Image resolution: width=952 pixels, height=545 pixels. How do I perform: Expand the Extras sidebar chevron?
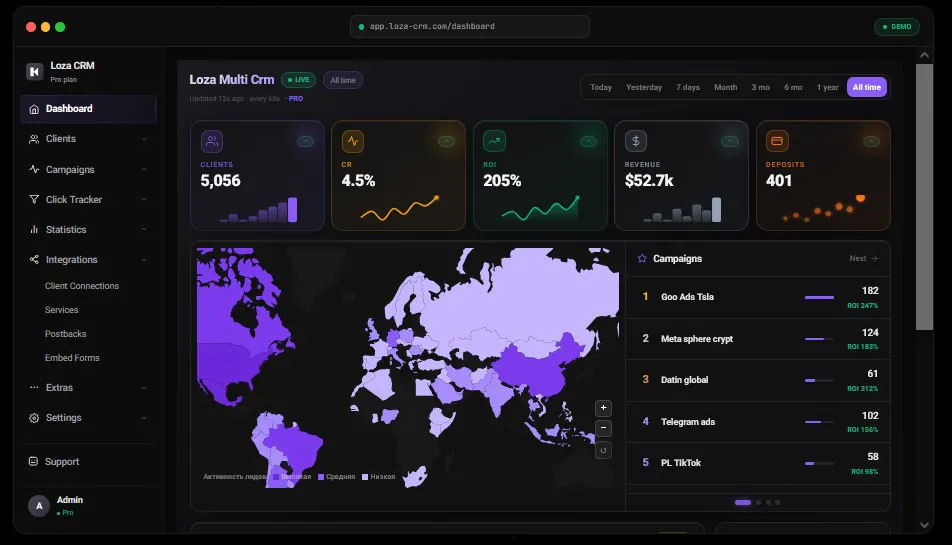pyautogui.click(x=144, y=388)
